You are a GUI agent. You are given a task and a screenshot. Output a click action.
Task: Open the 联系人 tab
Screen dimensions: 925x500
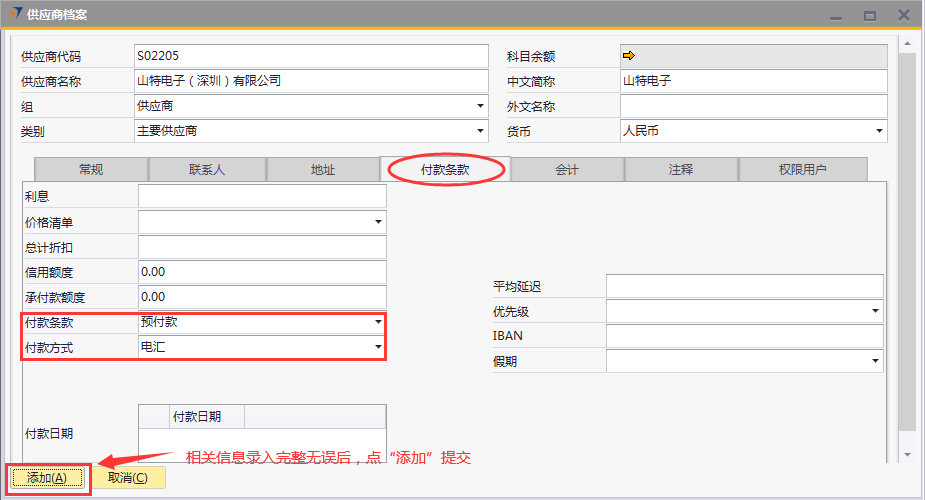coord(207,170)
